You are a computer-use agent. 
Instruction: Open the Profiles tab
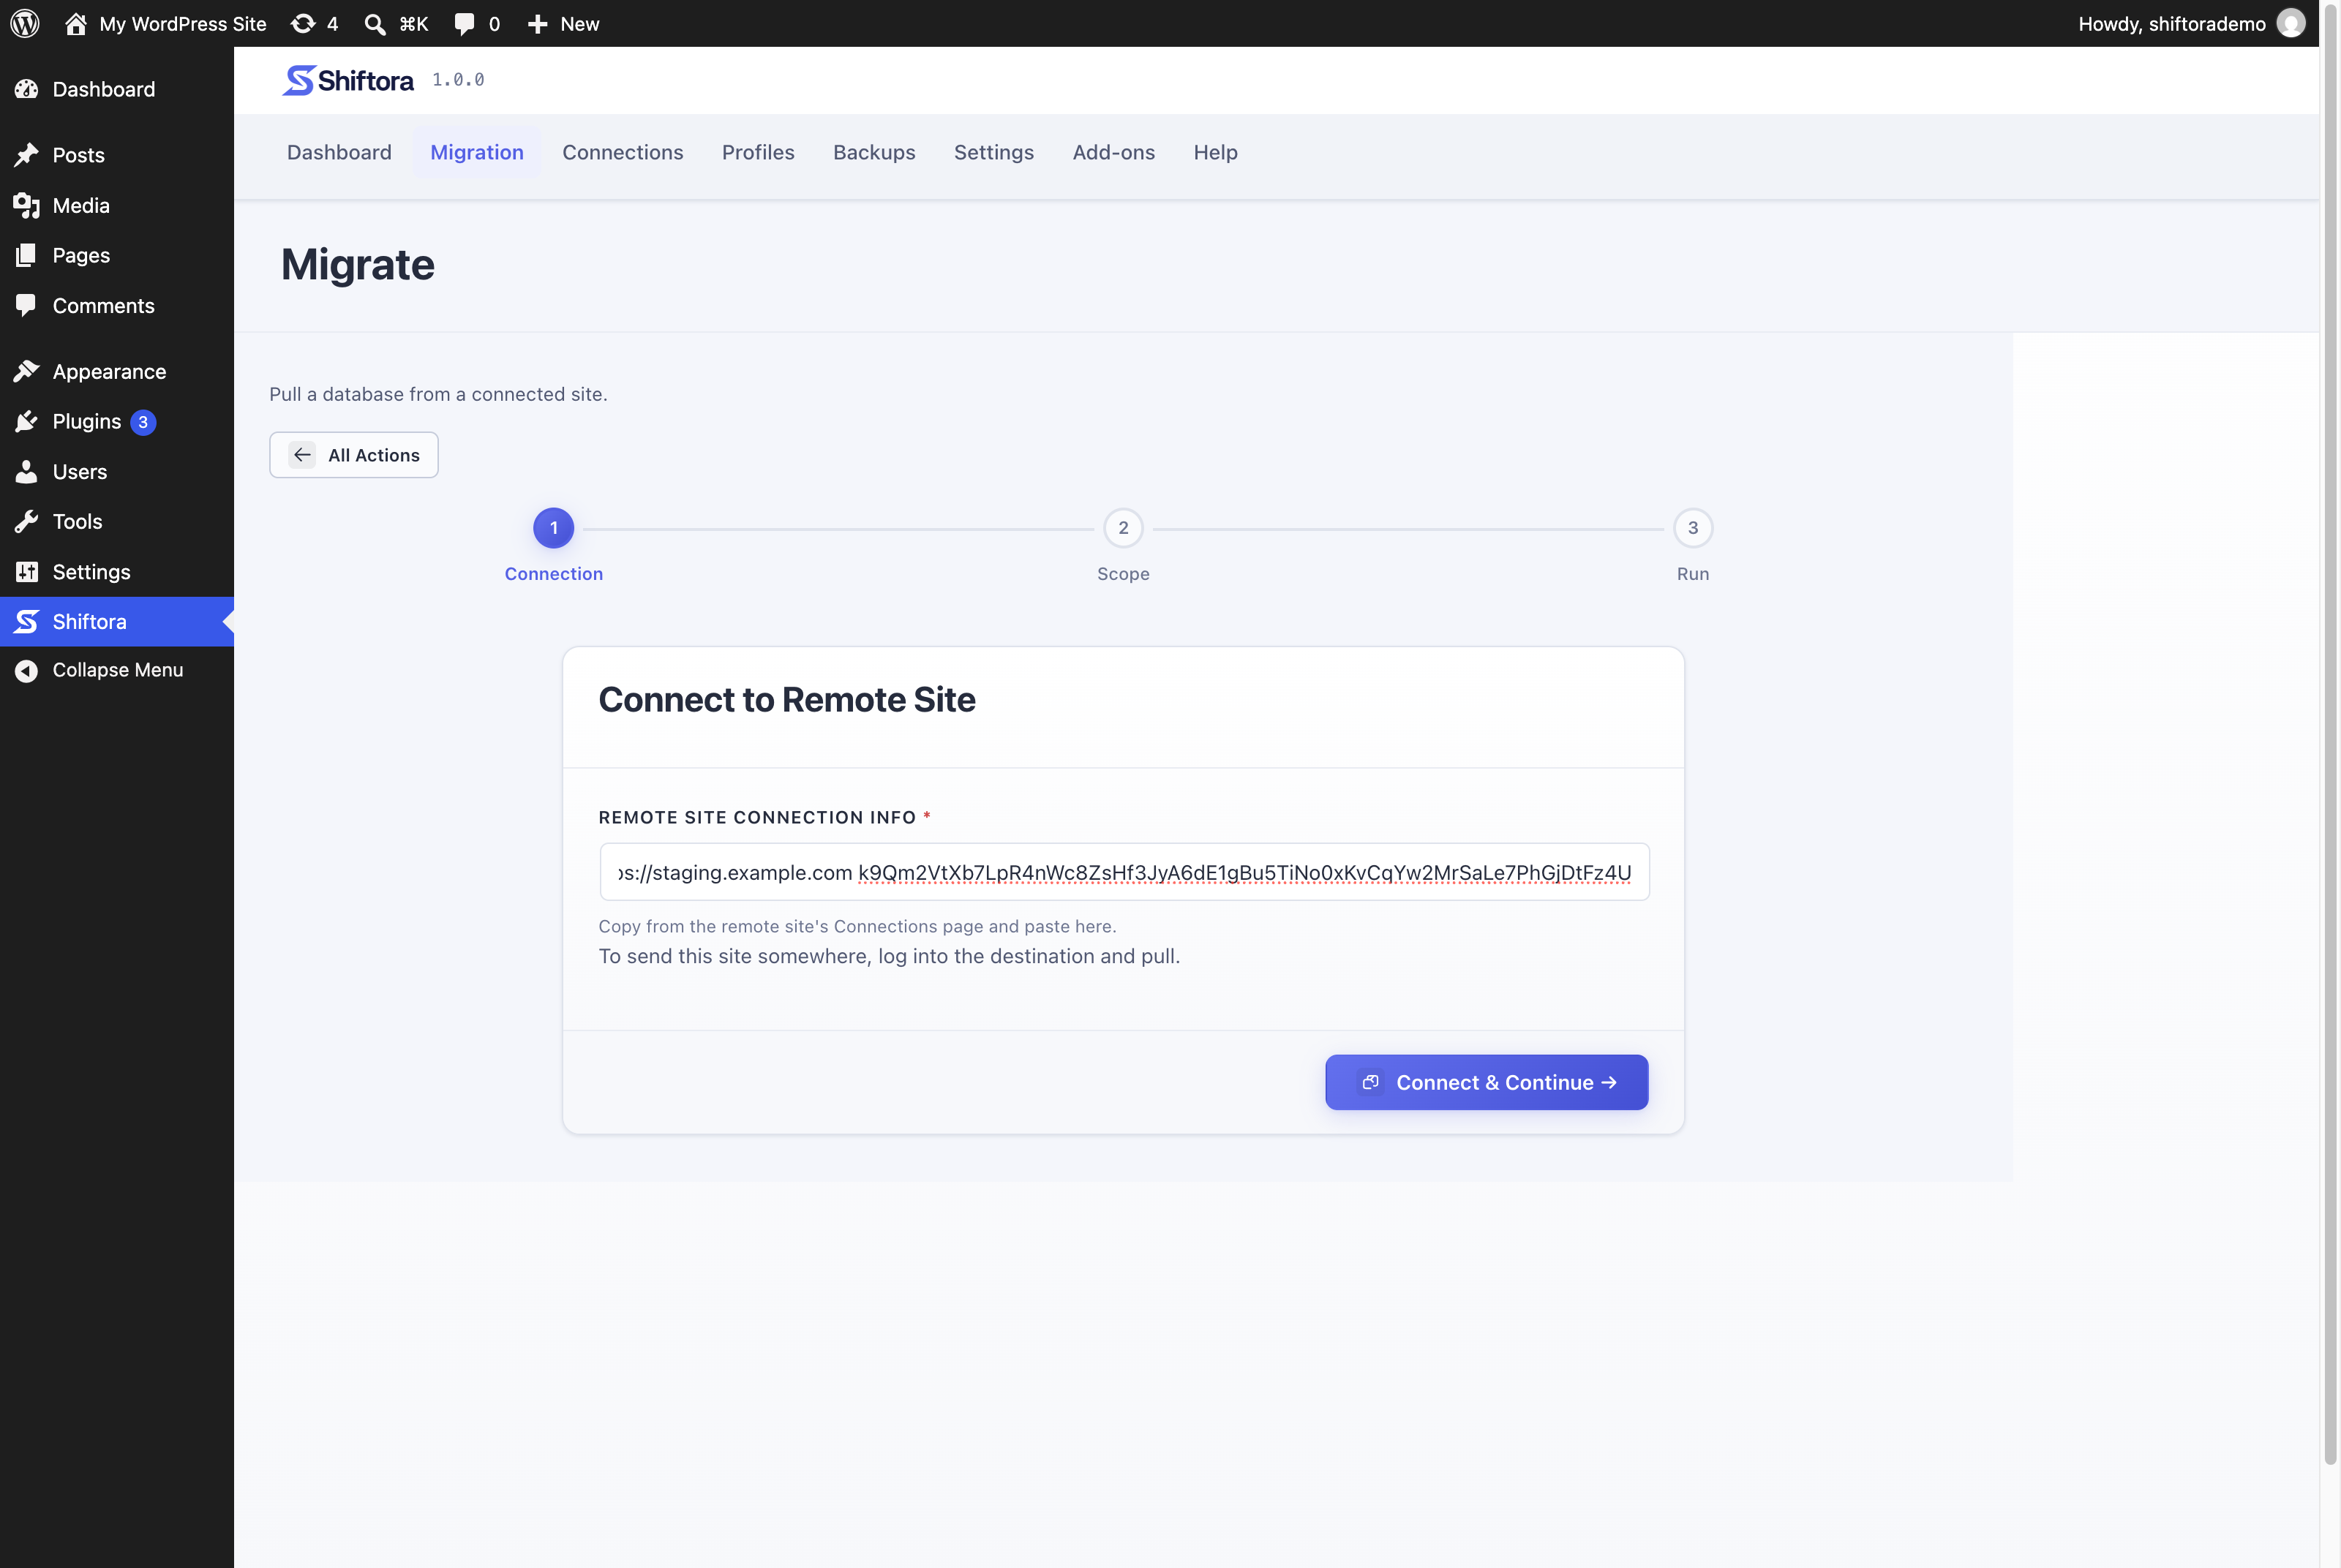[758, 152]
